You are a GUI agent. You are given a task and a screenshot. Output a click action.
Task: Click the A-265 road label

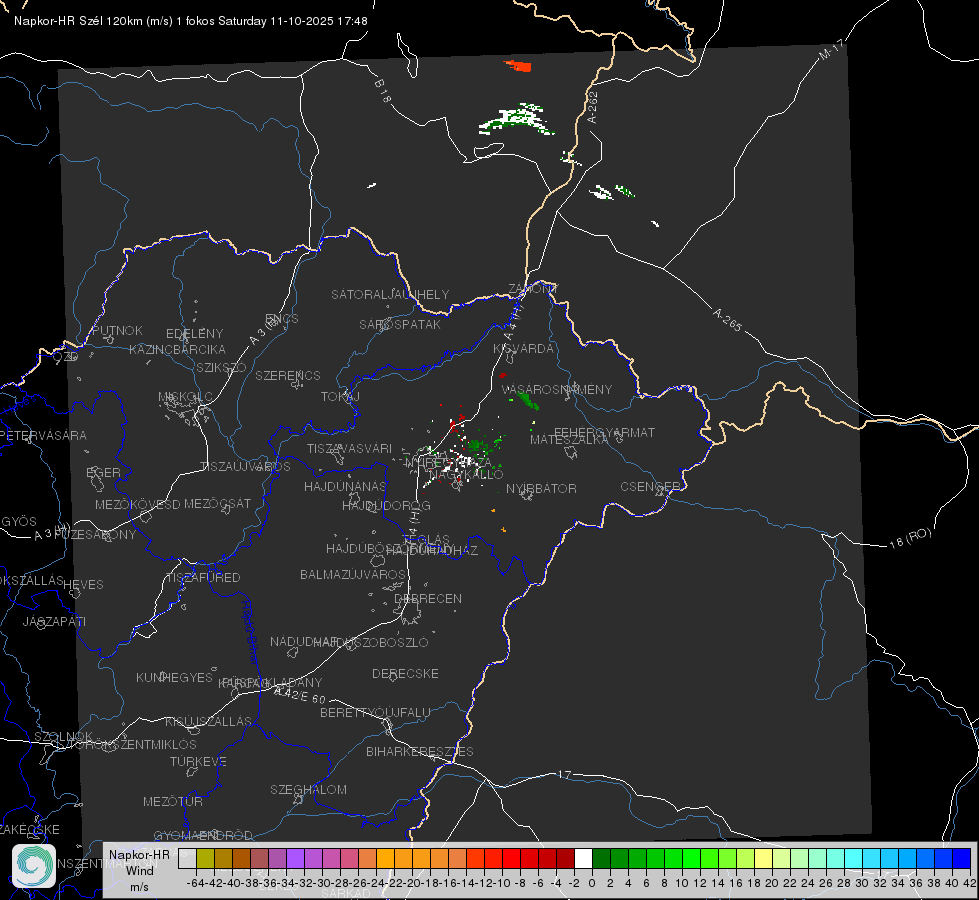coord(727,319)
